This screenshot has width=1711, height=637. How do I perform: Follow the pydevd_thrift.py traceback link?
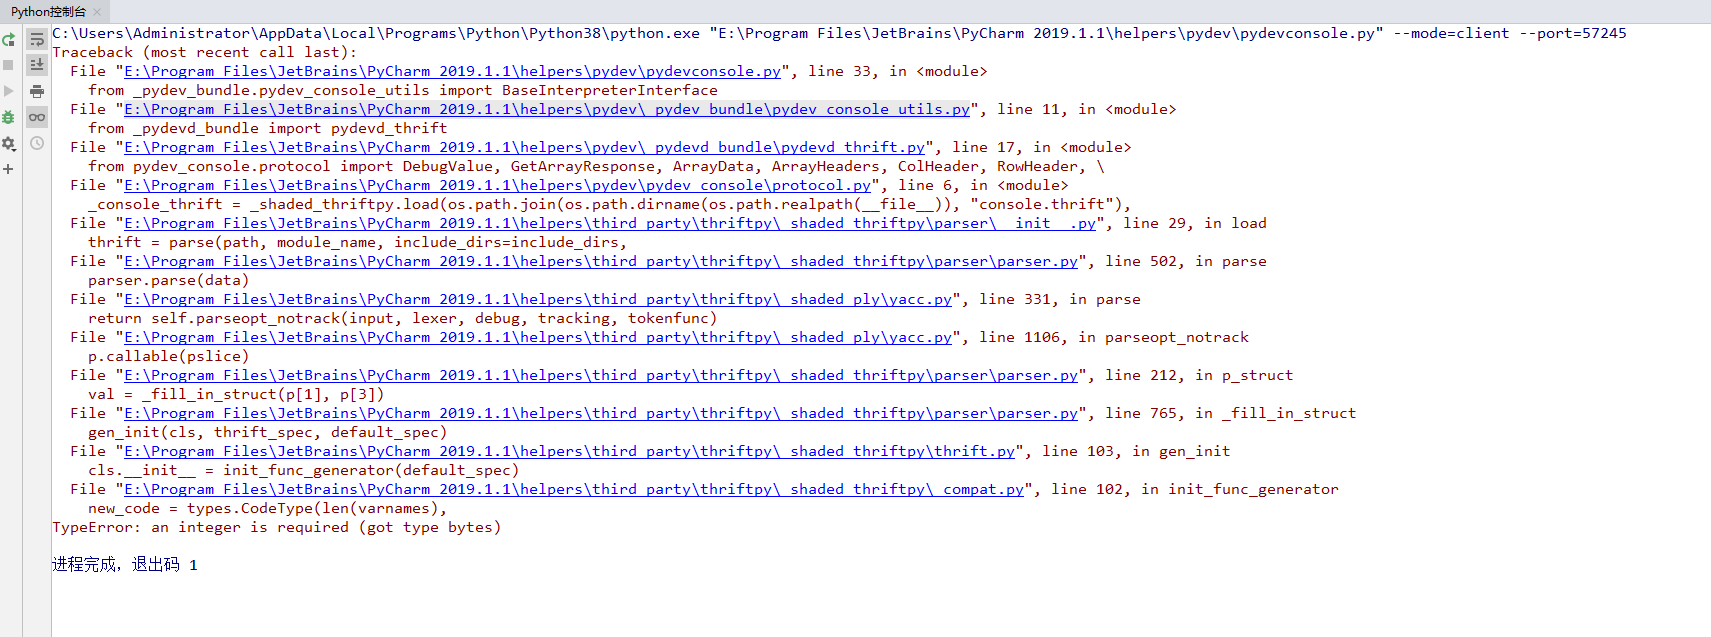(524, 147)
